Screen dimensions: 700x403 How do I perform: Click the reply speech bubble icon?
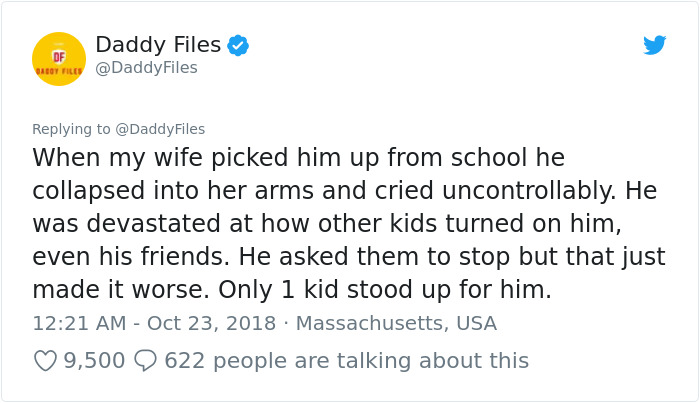click(x=145, y=360)
